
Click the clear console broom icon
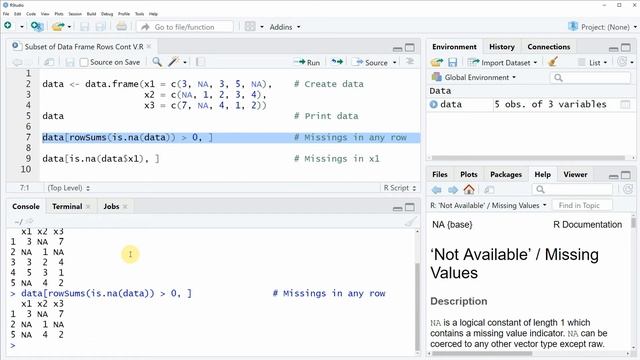(x=411, y=222)
